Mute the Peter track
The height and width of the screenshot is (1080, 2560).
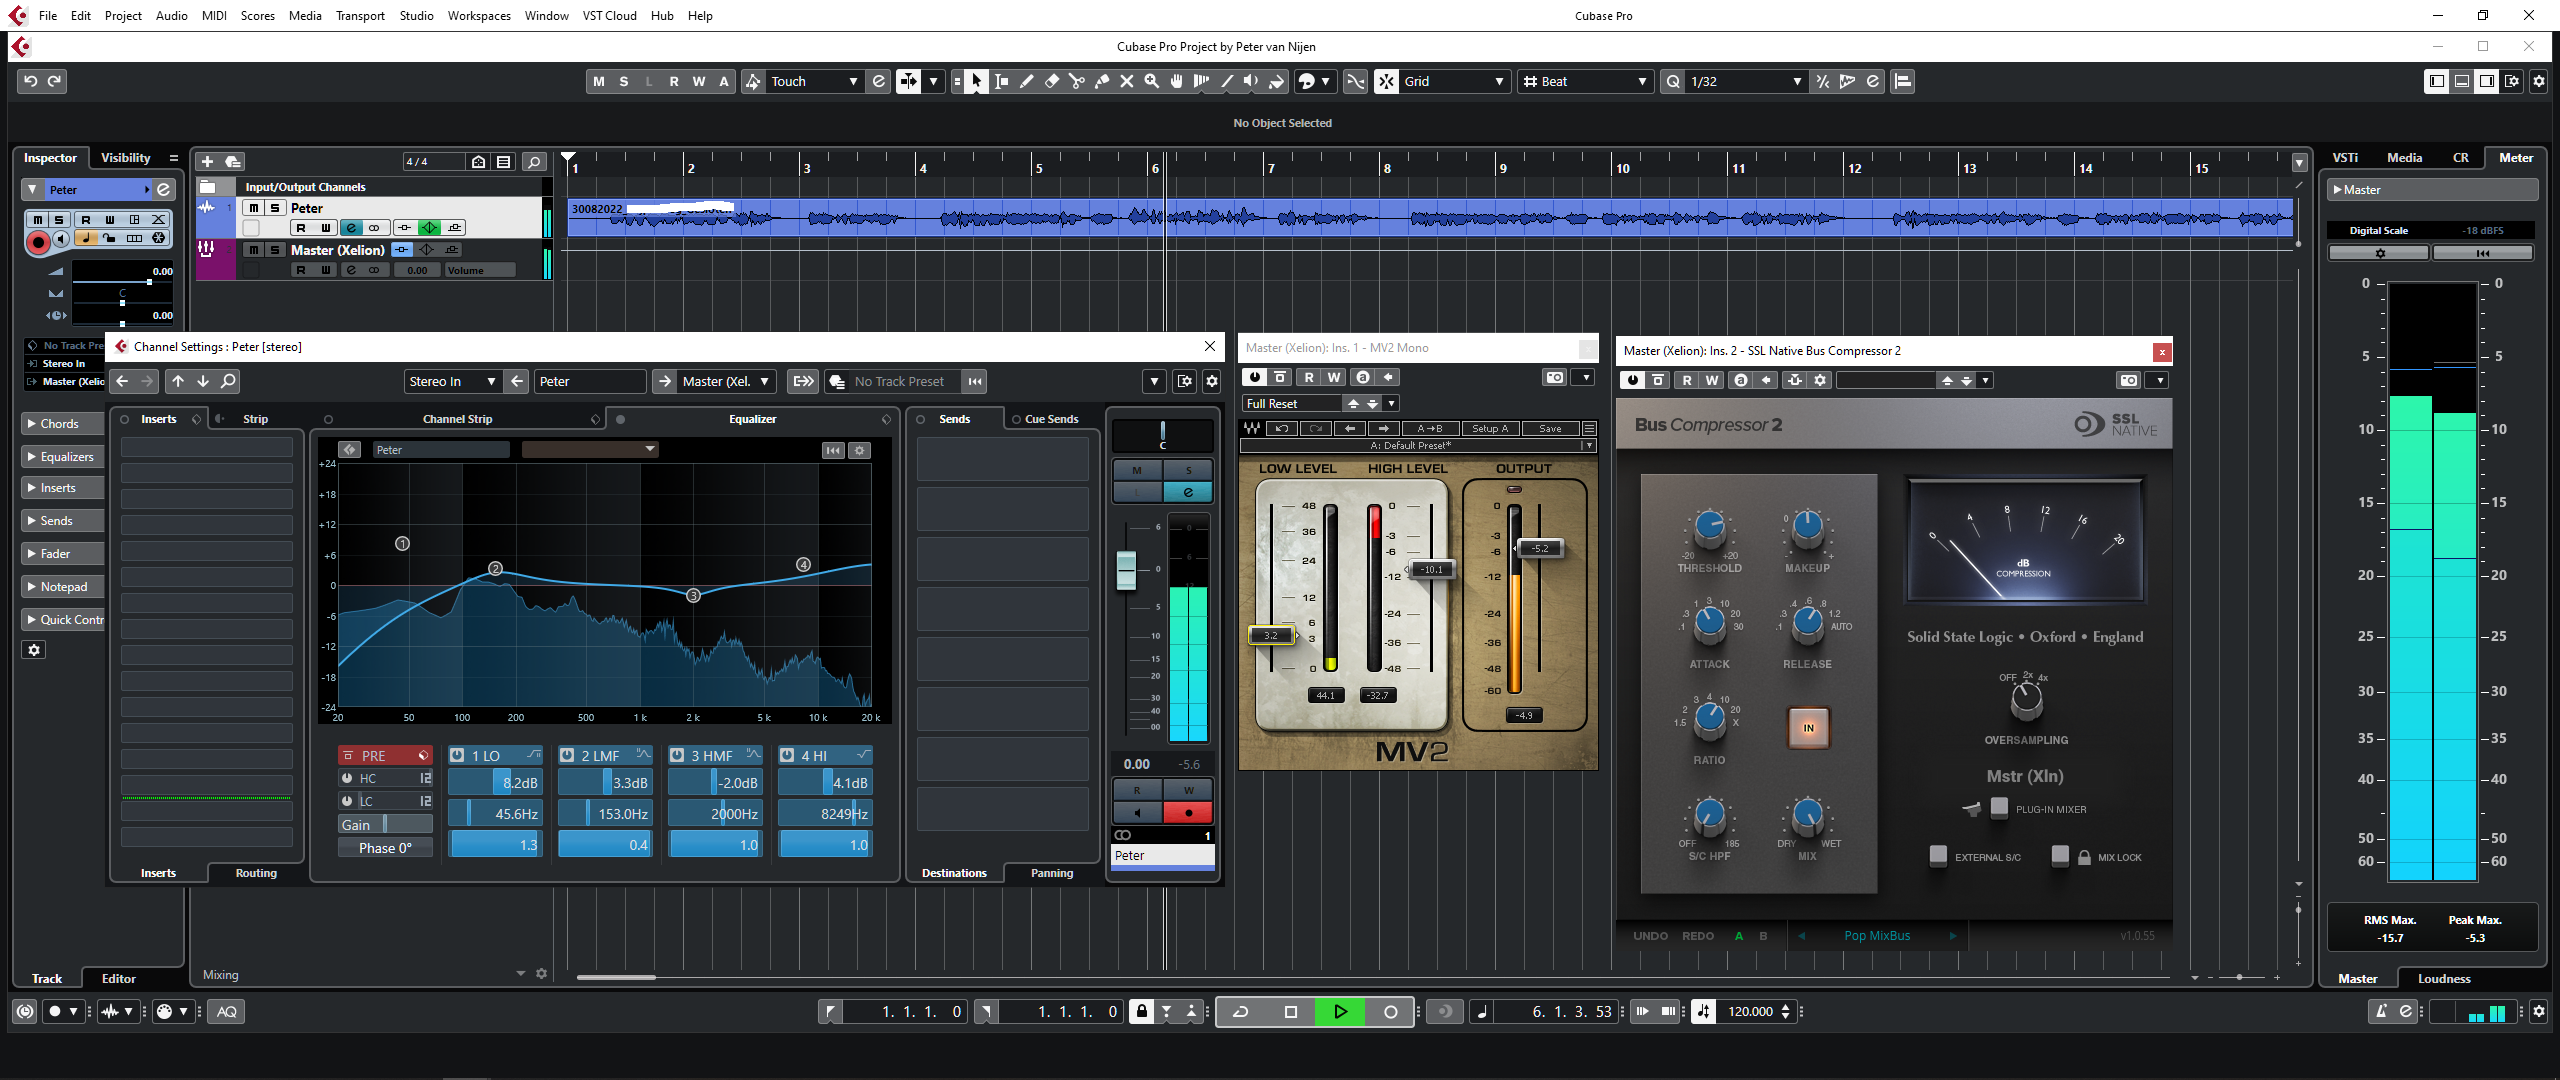point(254,208)
